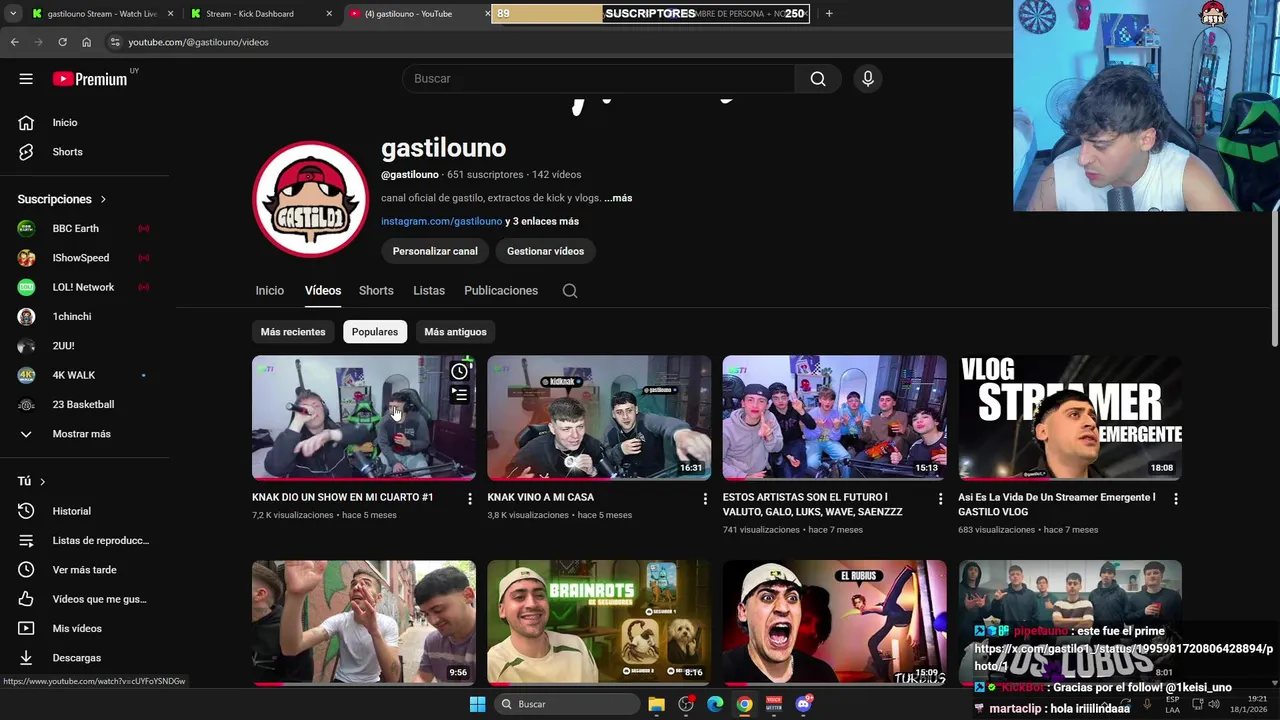The width and height of the screenshot is (1280, 720).
Task: Switch to the channel Listas tab
Action: [x=429, y=291]
